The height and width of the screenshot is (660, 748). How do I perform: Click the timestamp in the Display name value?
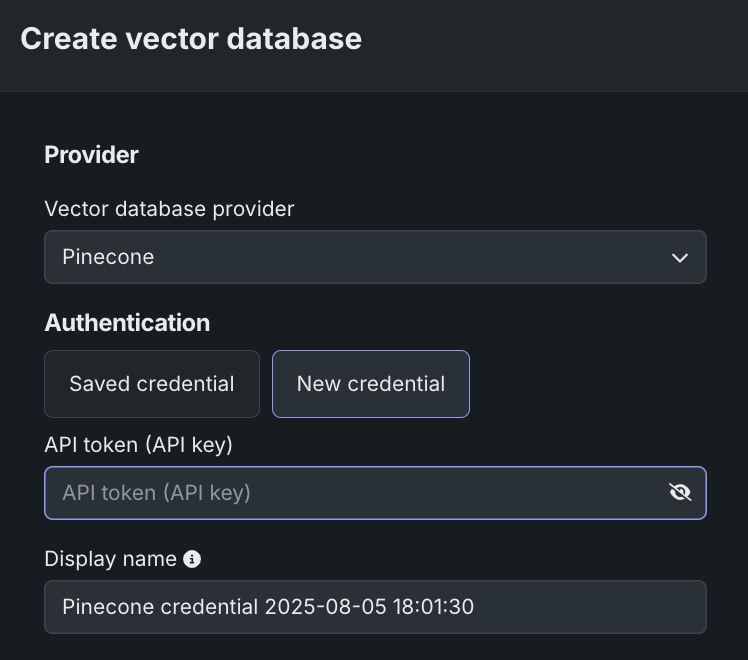(369, 607)
